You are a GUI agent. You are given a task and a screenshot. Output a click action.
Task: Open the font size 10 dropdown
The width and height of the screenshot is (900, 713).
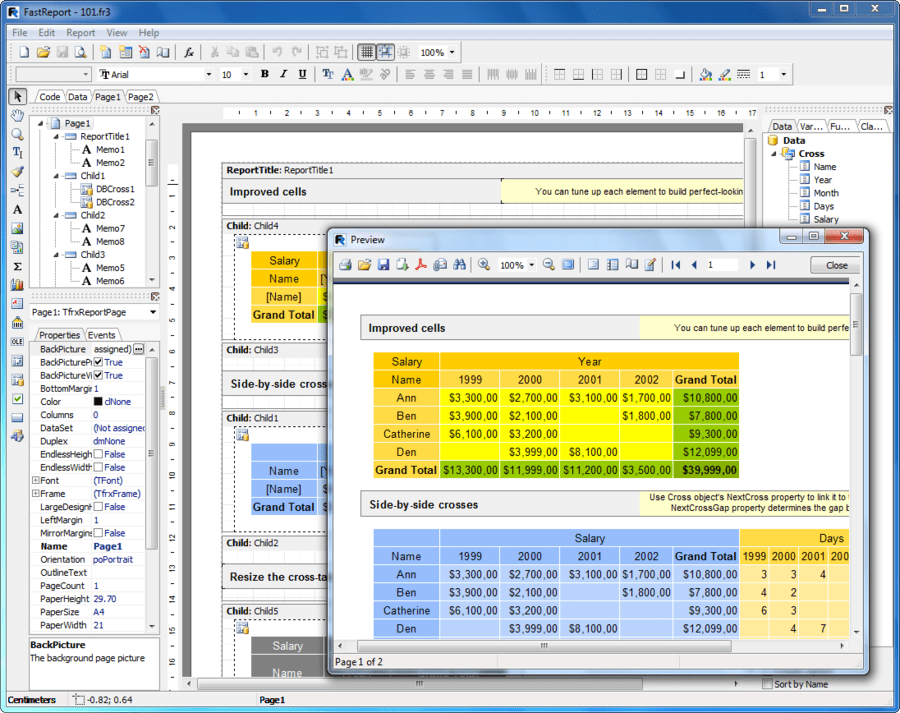tap(246, 74)
